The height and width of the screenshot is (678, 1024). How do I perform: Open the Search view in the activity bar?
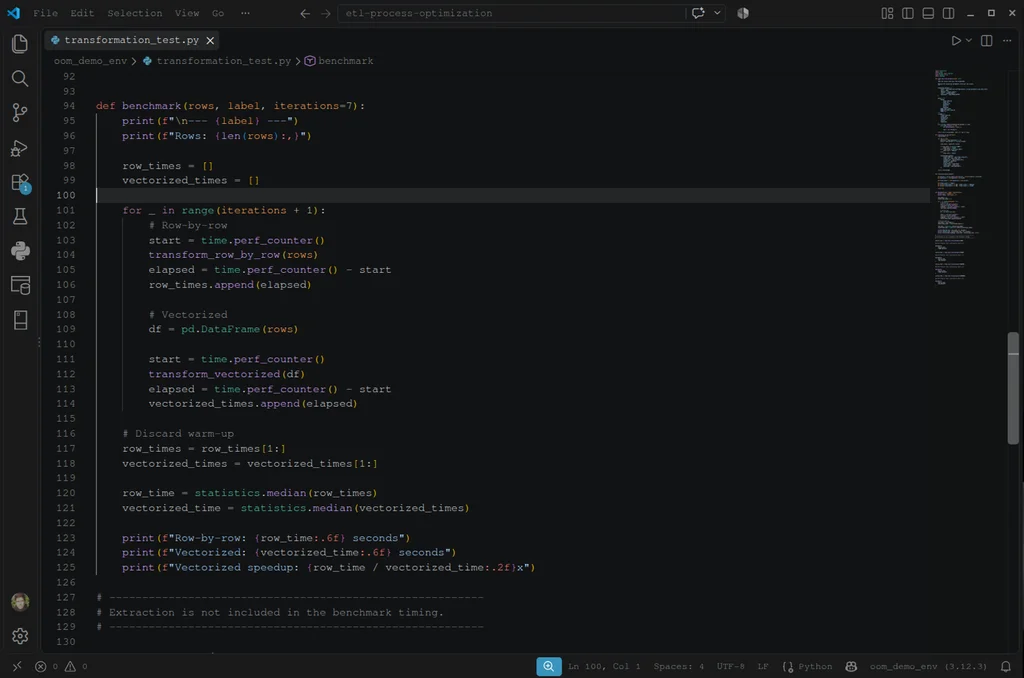20,78
